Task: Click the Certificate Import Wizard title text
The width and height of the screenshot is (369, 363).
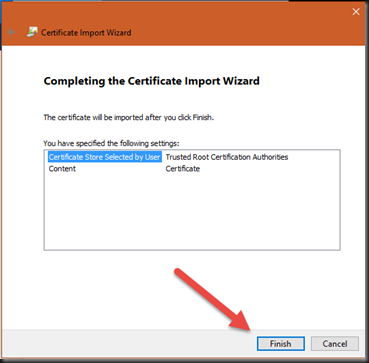Action: (86, 33)
